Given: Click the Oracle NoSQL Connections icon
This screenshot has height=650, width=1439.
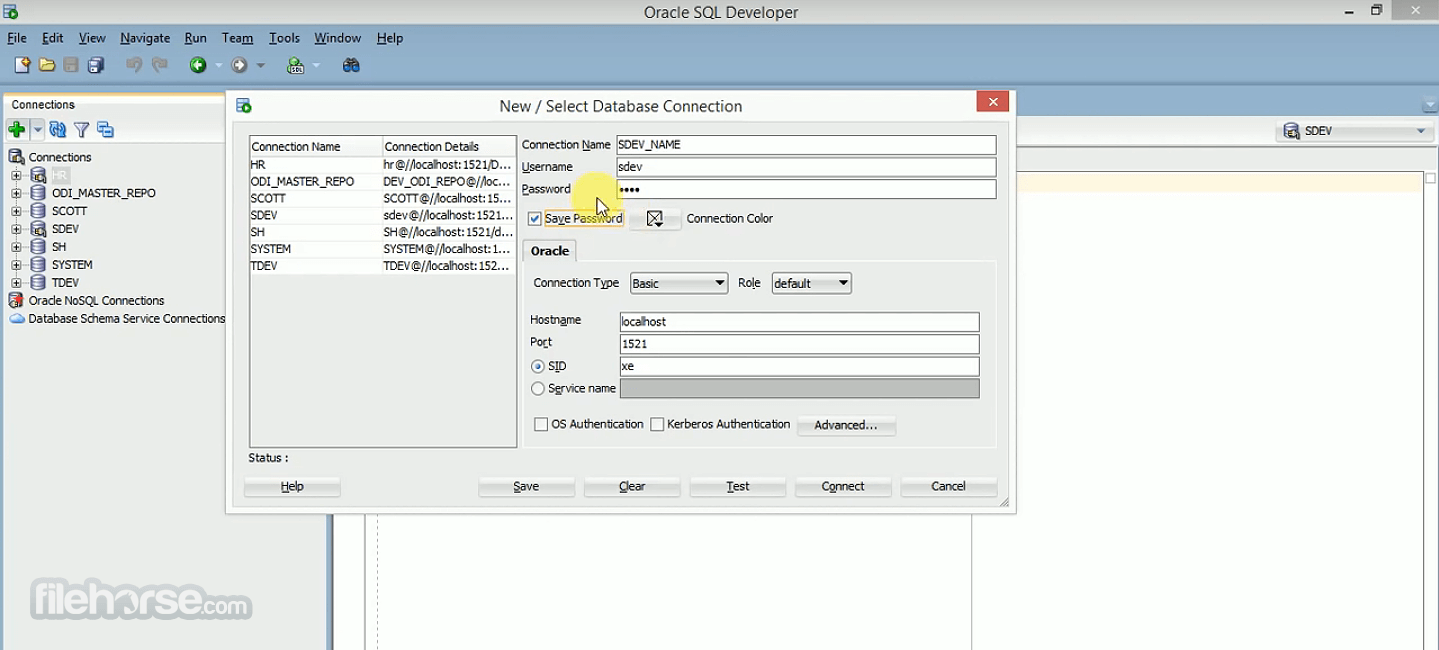Looking at the screenshot, I should [16, 300].
